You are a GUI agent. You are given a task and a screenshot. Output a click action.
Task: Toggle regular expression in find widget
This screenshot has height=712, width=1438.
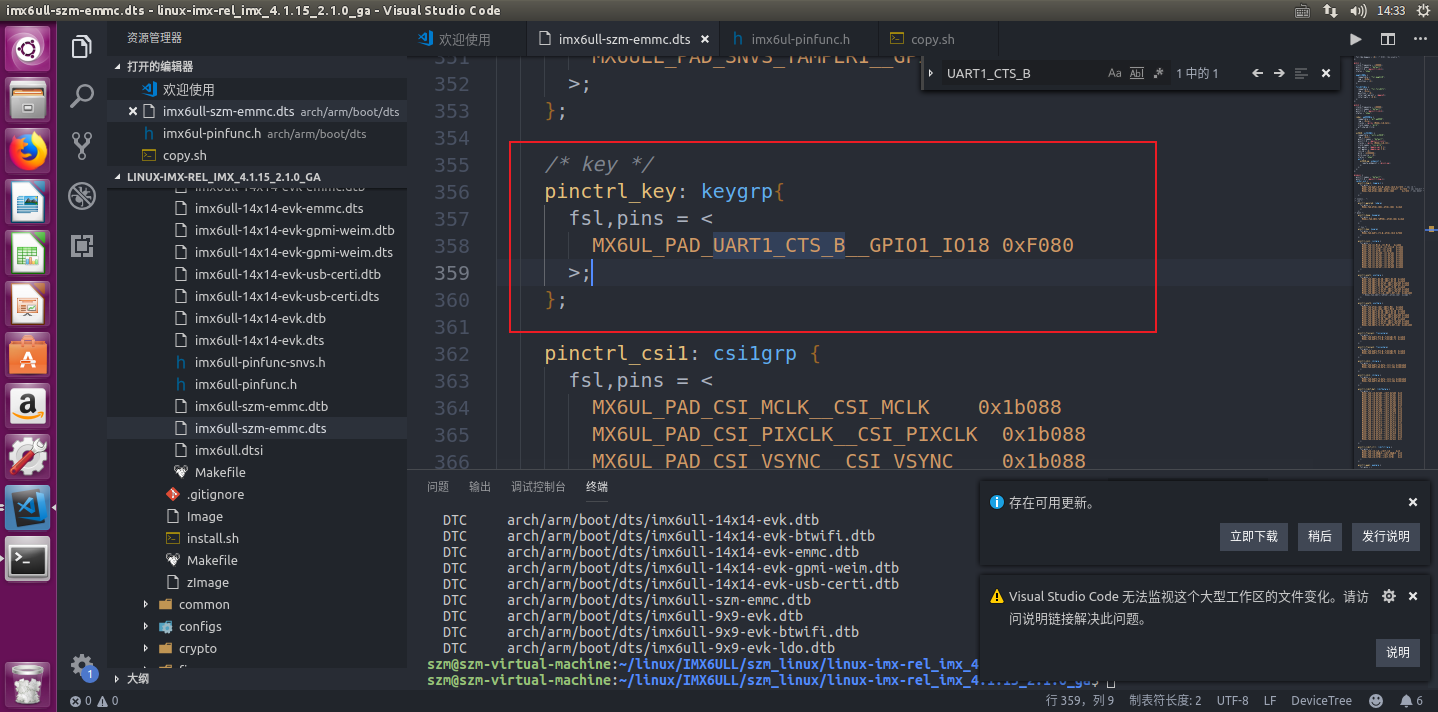pos(1158,73)
